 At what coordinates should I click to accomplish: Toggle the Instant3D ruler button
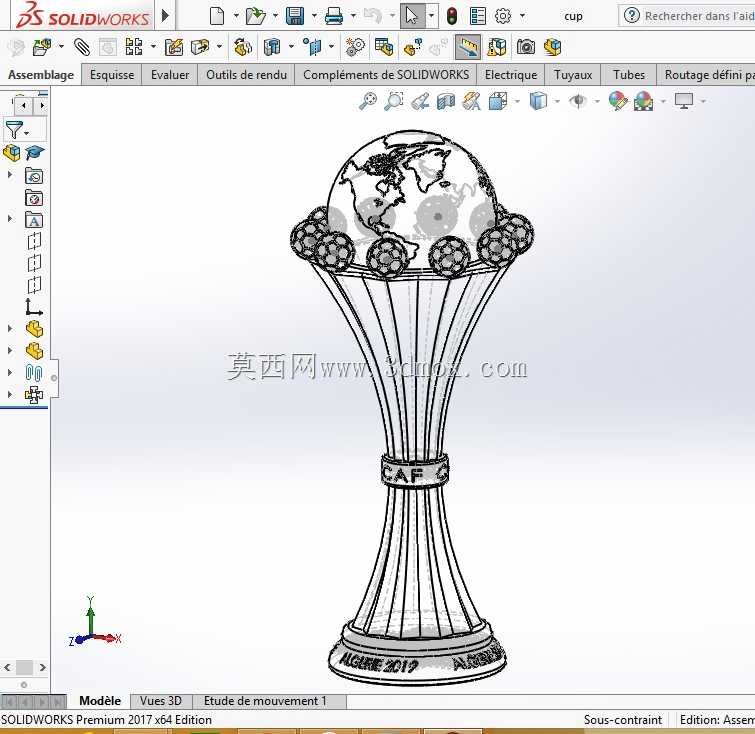coord(467,47)
